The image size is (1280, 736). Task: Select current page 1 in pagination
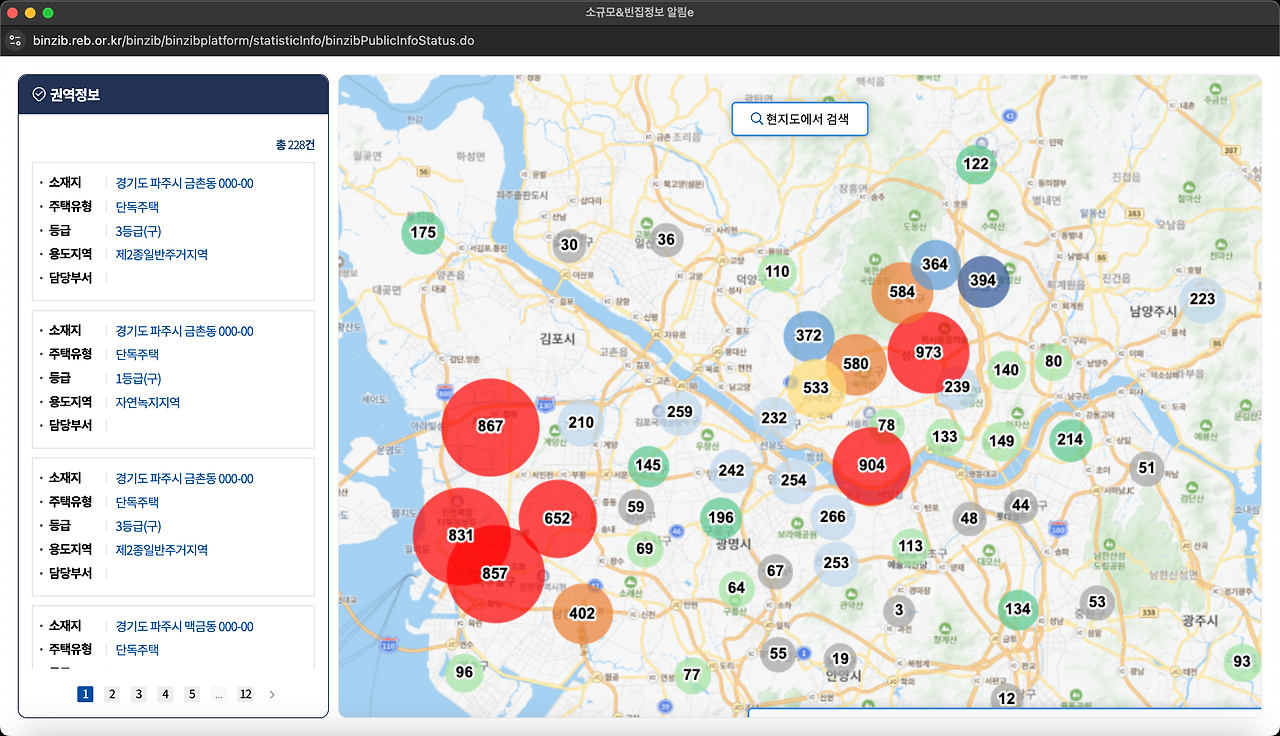pyautogui.click(x=85, y=694)
